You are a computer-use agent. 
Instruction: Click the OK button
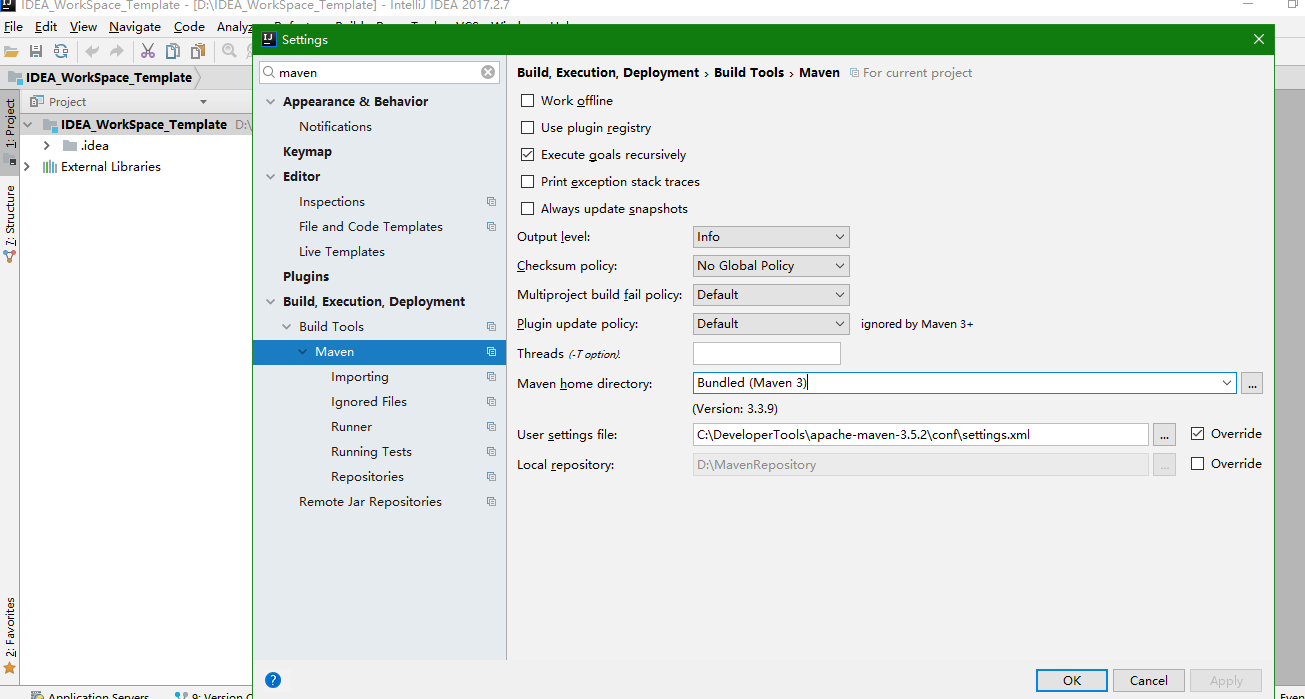[x=1072, y=680]
